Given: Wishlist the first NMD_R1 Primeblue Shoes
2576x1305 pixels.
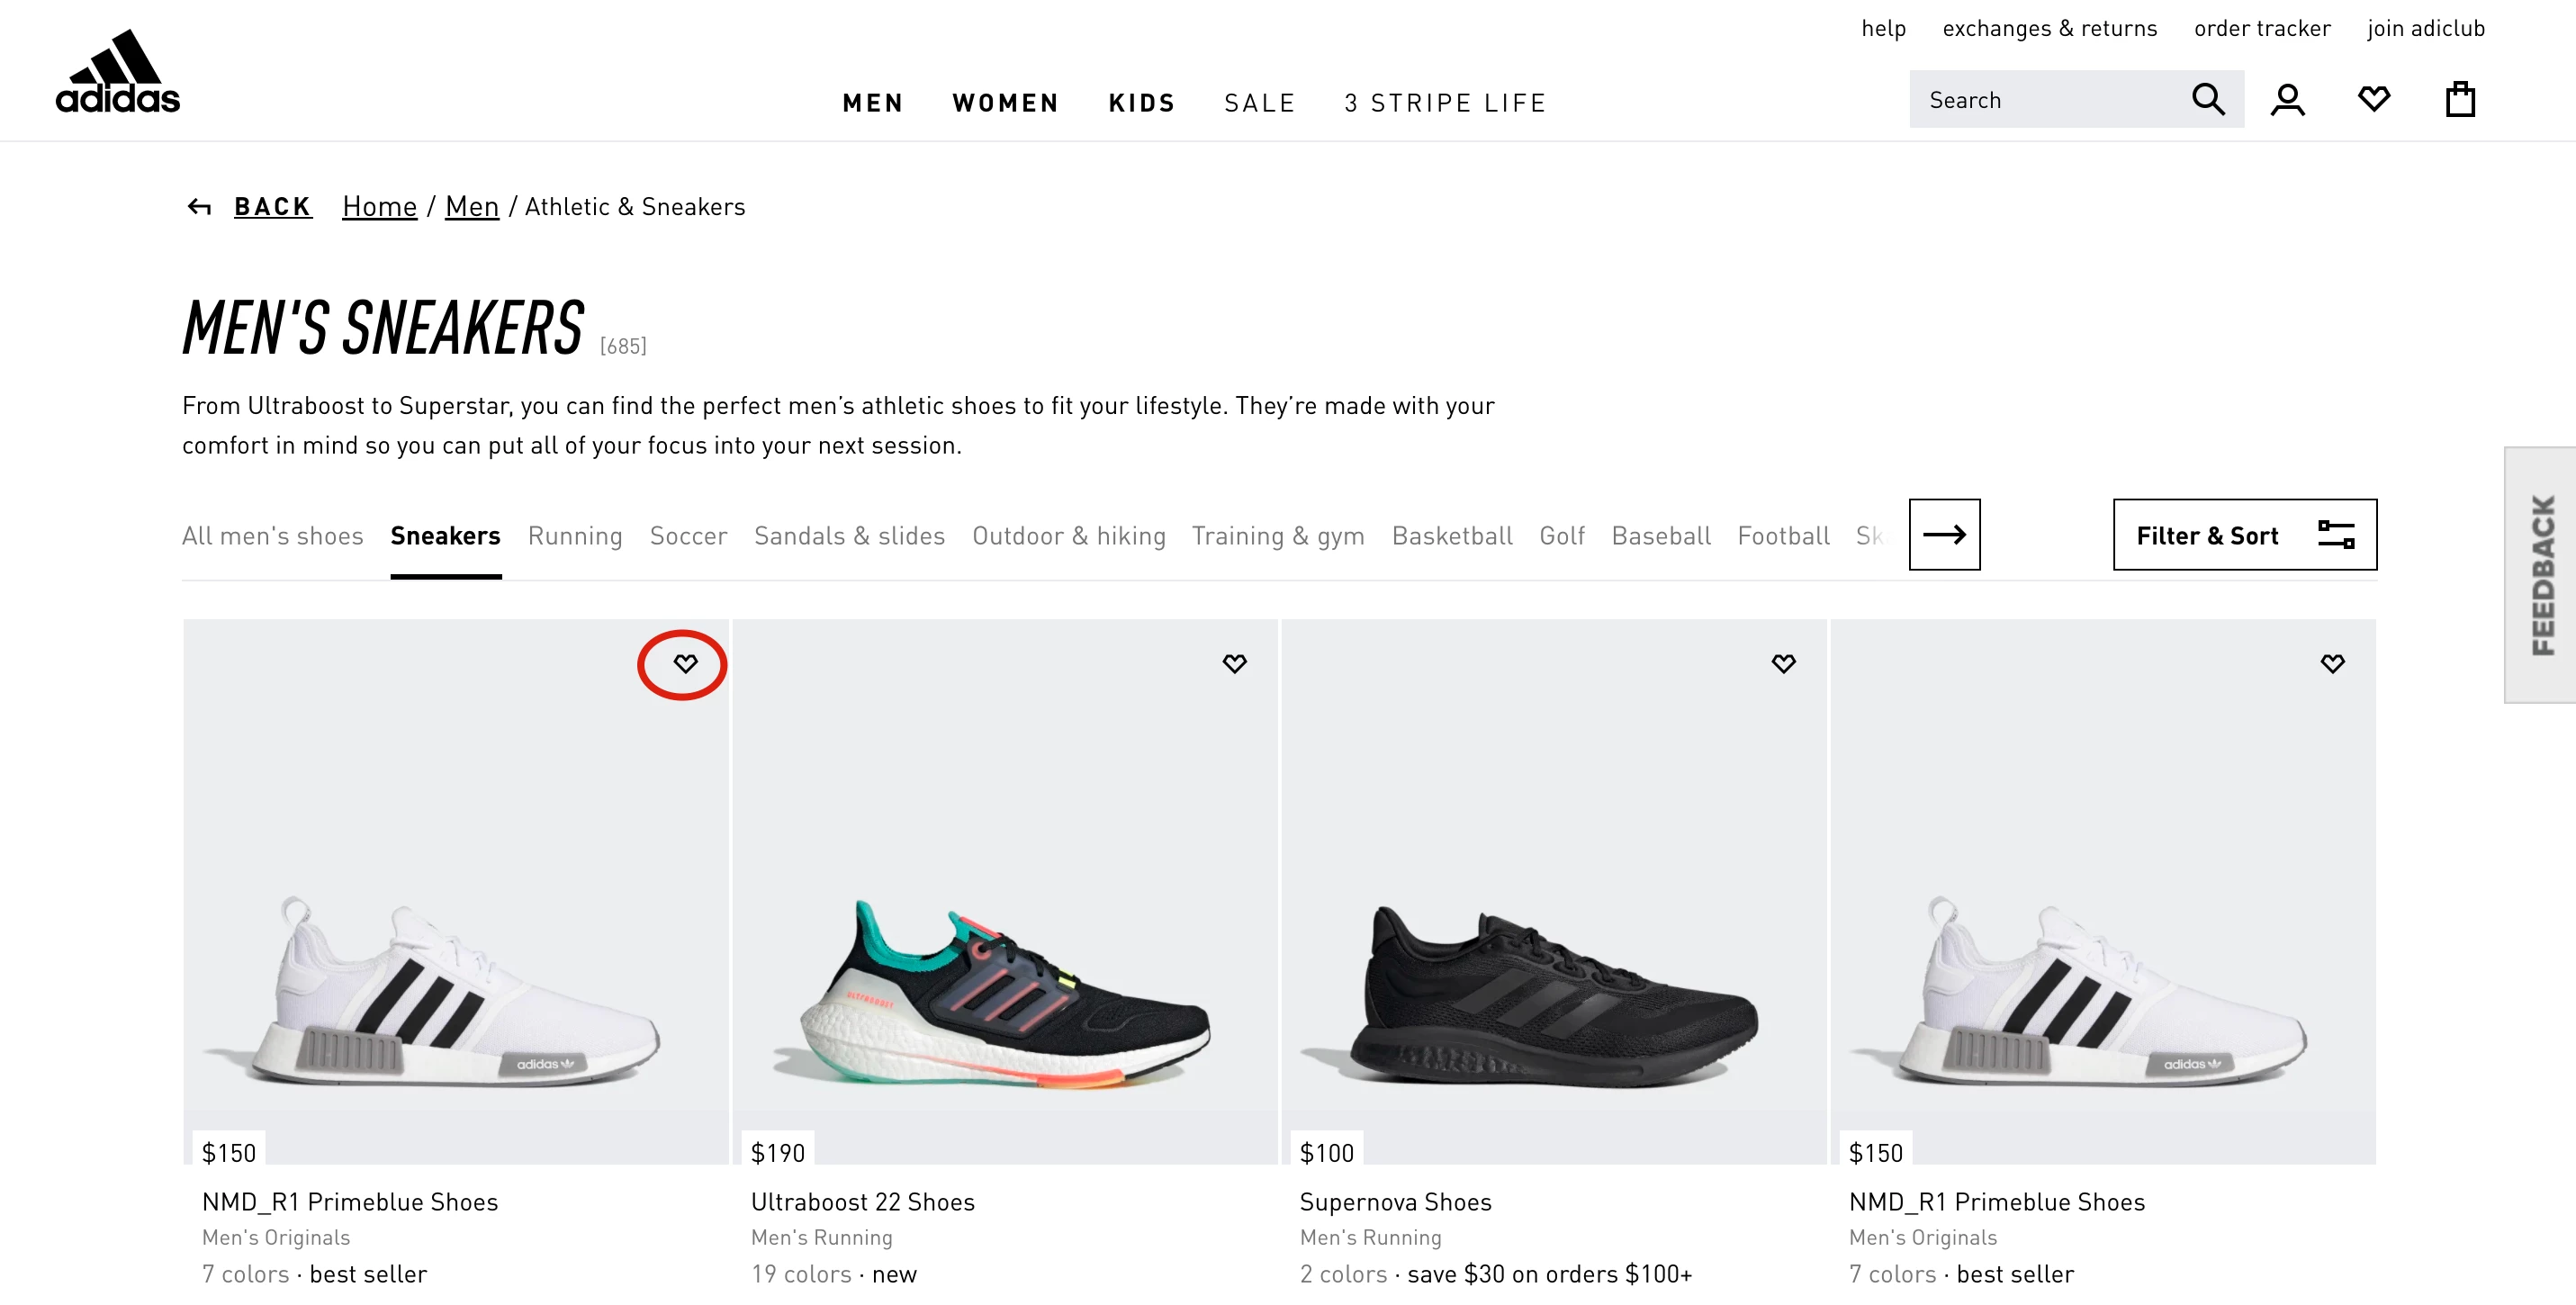Looking at the screenshot, I should click(685, 664).
